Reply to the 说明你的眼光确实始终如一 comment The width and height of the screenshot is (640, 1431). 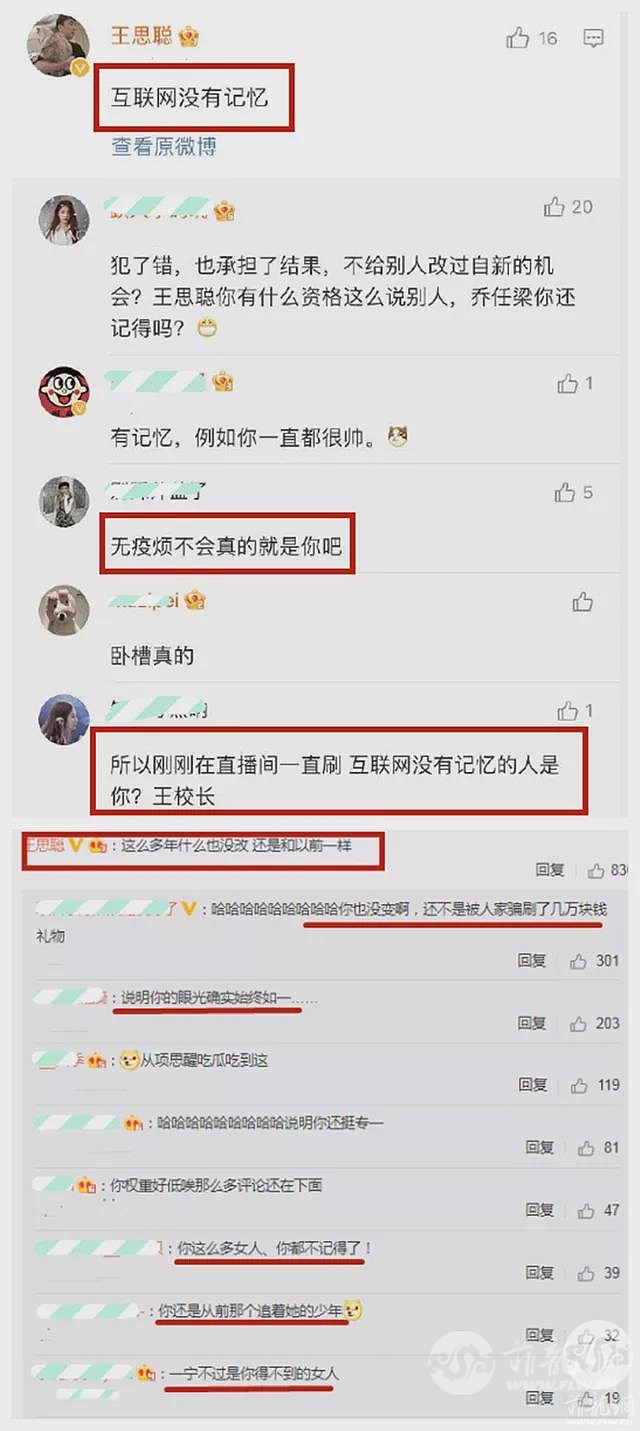click(532, 1024)
